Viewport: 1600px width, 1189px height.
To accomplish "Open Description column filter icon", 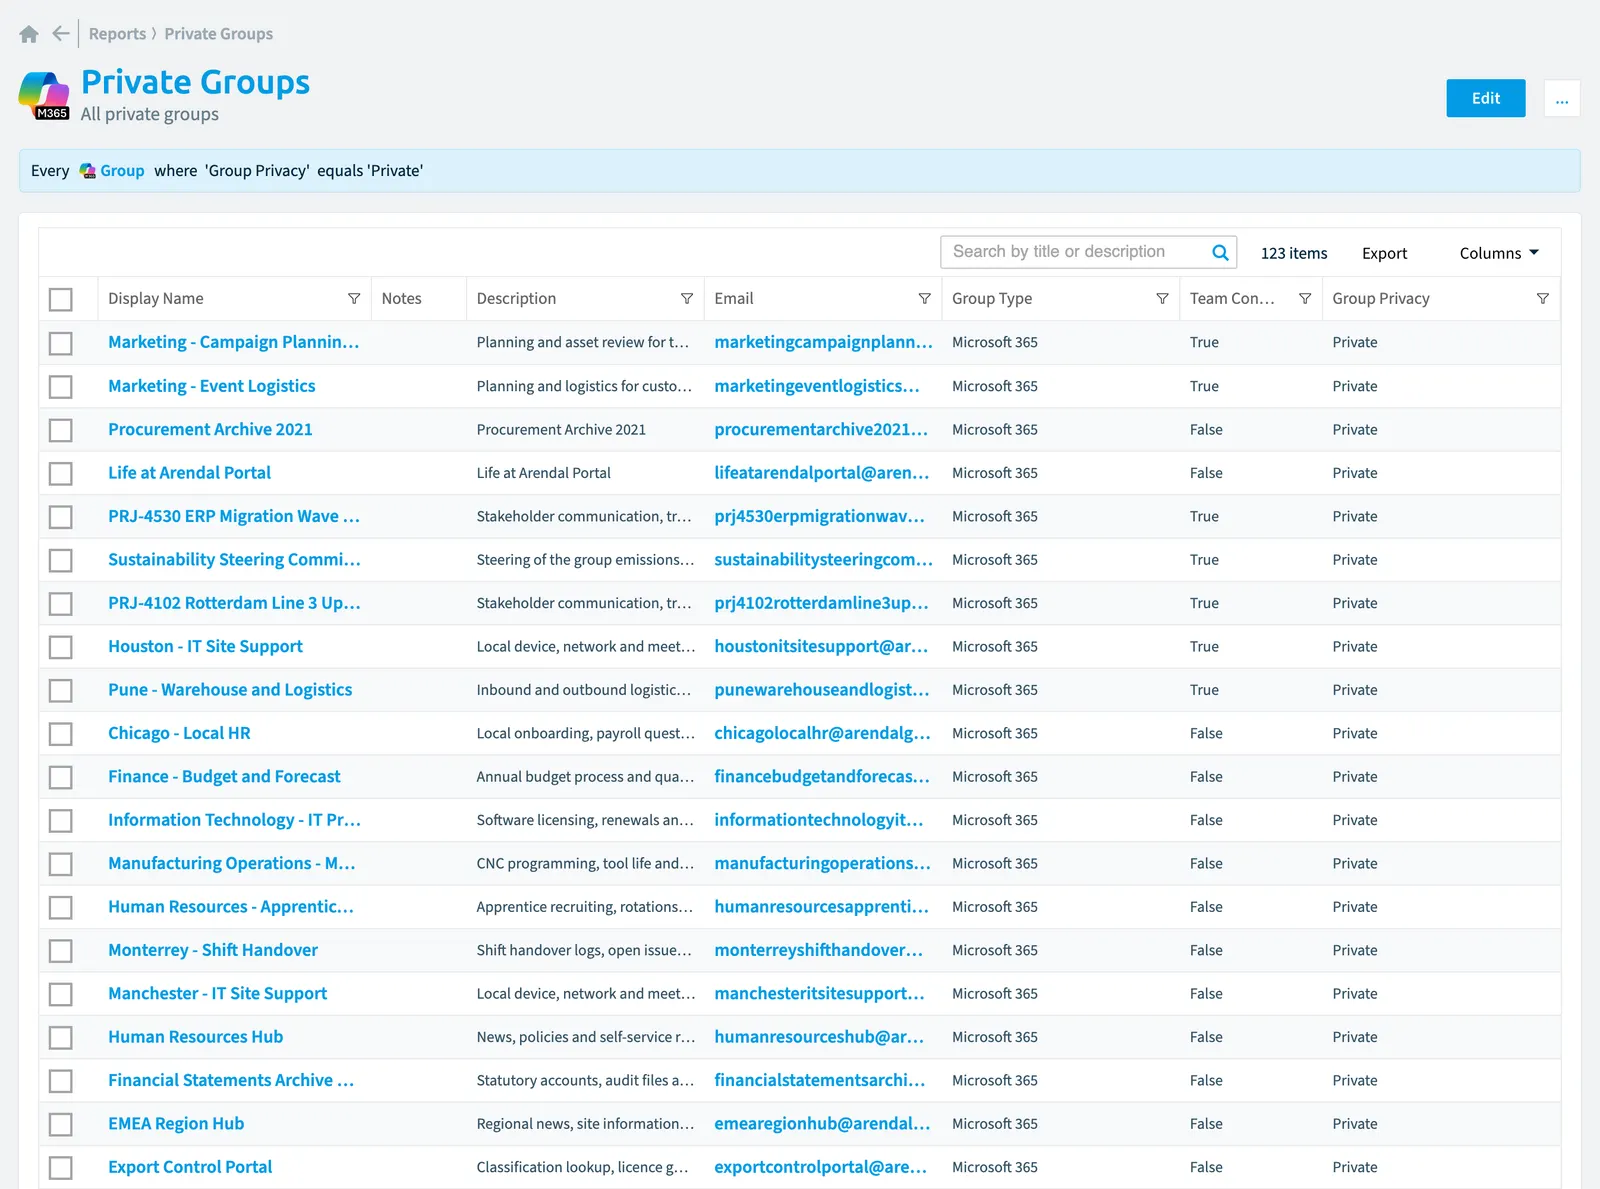I will [687, 299].
